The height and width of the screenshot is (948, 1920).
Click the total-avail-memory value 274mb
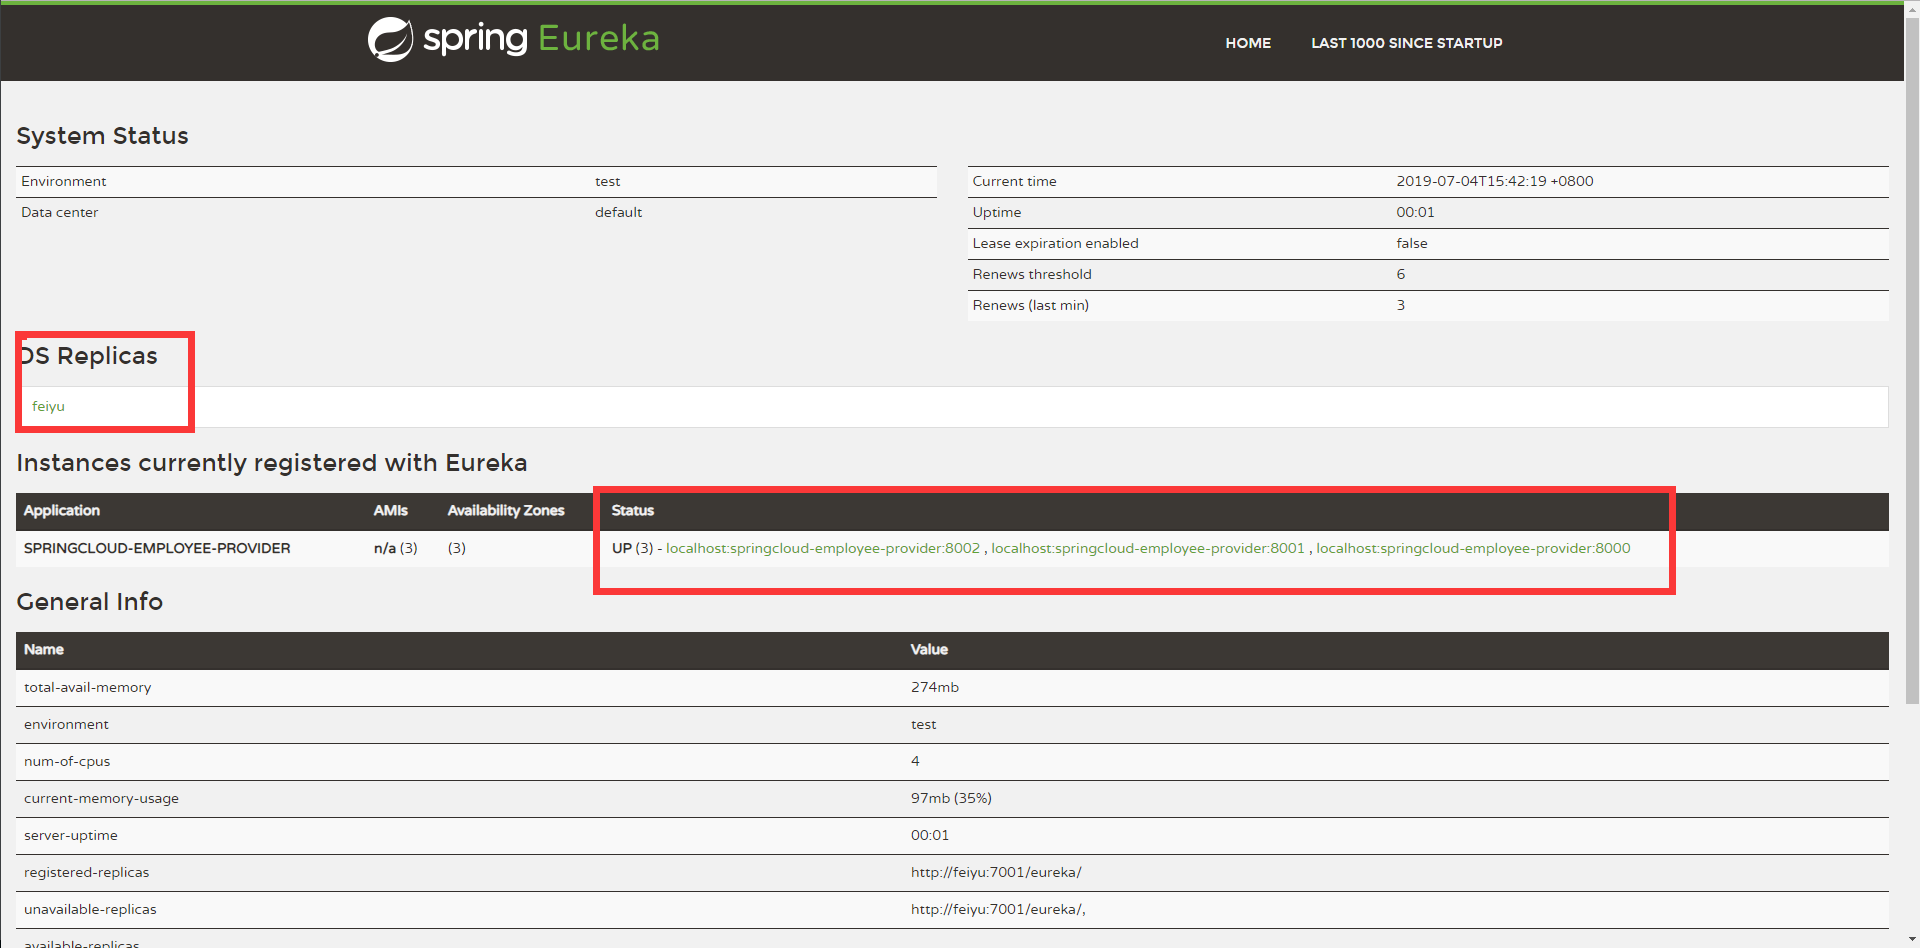pyautogui.click(x=935, y=687)
